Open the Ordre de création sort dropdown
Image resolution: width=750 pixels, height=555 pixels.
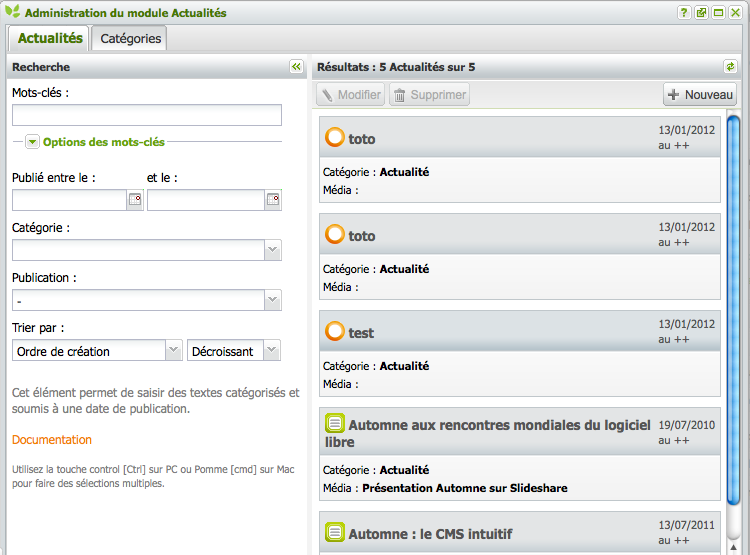(172, 351)
